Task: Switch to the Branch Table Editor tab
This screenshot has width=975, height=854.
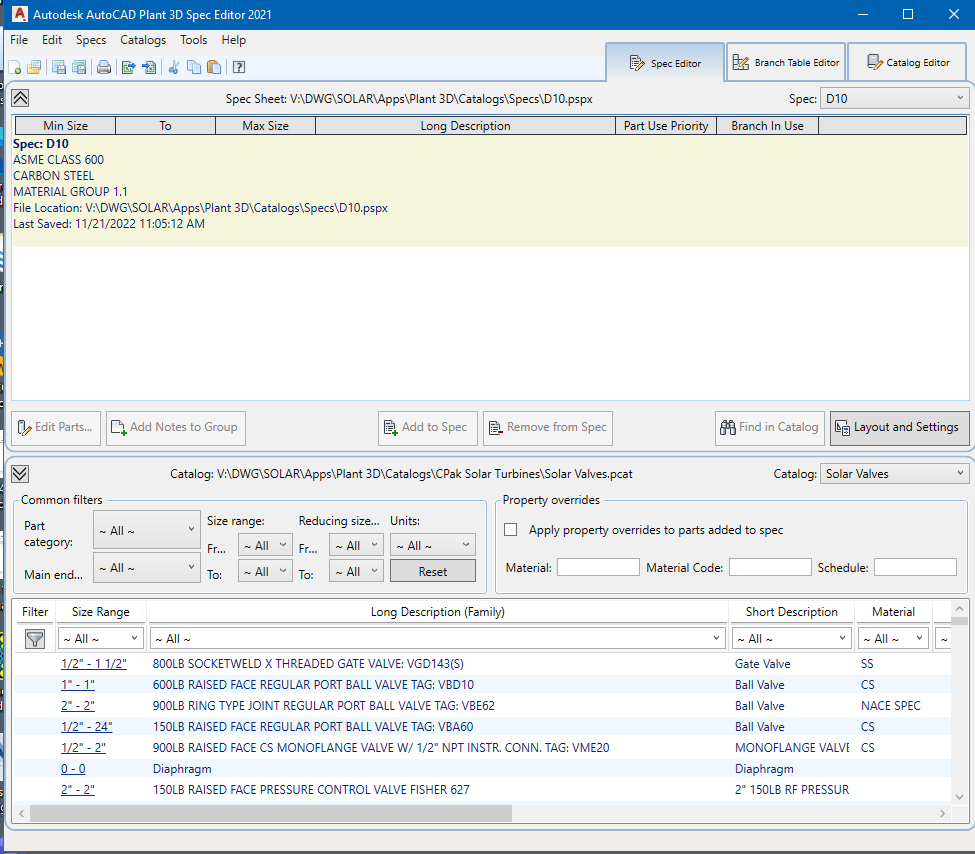Action: point(786,63)
